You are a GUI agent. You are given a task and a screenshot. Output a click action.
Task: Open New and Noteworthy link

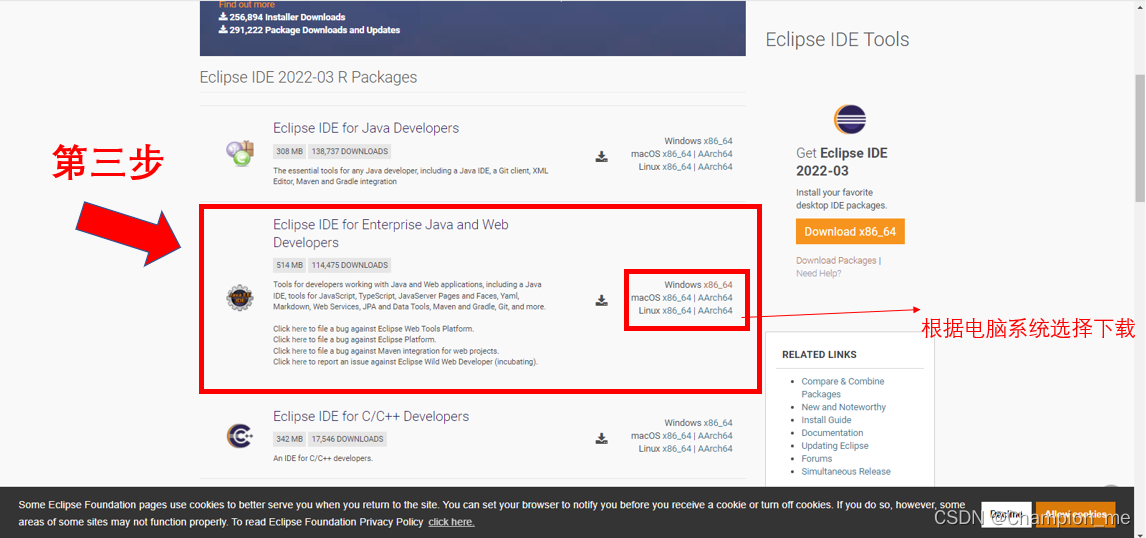click(843, 407)
